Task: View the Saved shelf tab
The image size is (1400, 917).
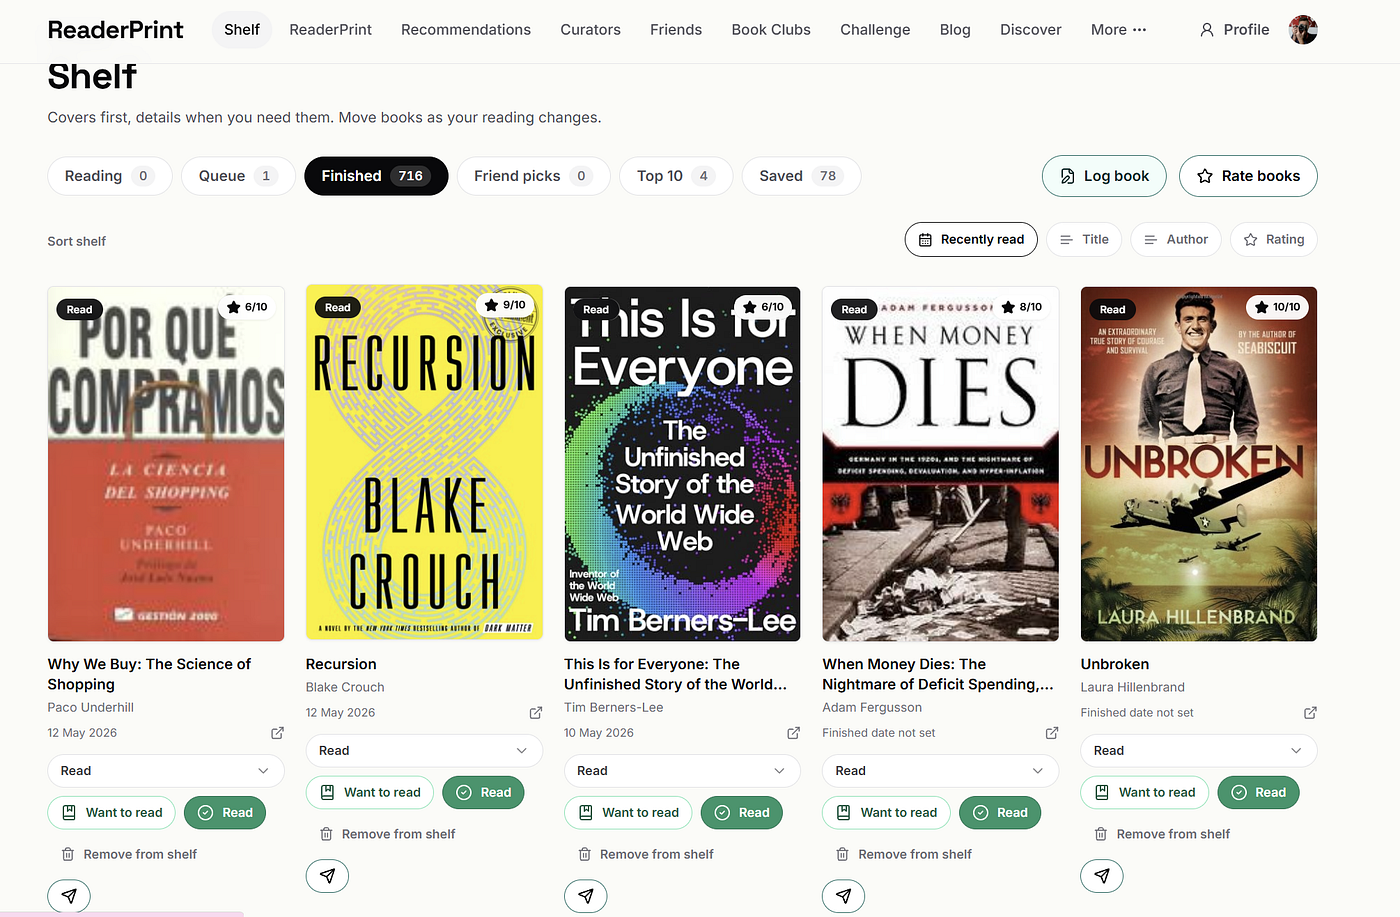Action: [x=802, y=176]
